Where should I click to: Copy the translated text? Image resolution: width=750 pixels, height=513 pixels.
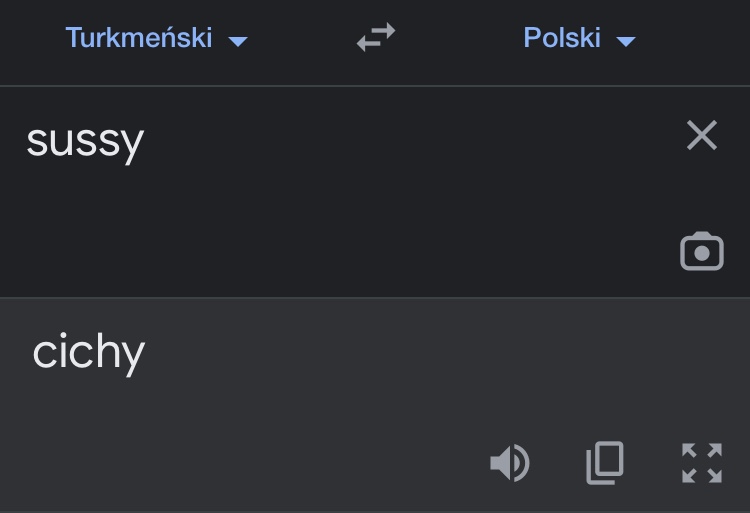tap(605, 463)
